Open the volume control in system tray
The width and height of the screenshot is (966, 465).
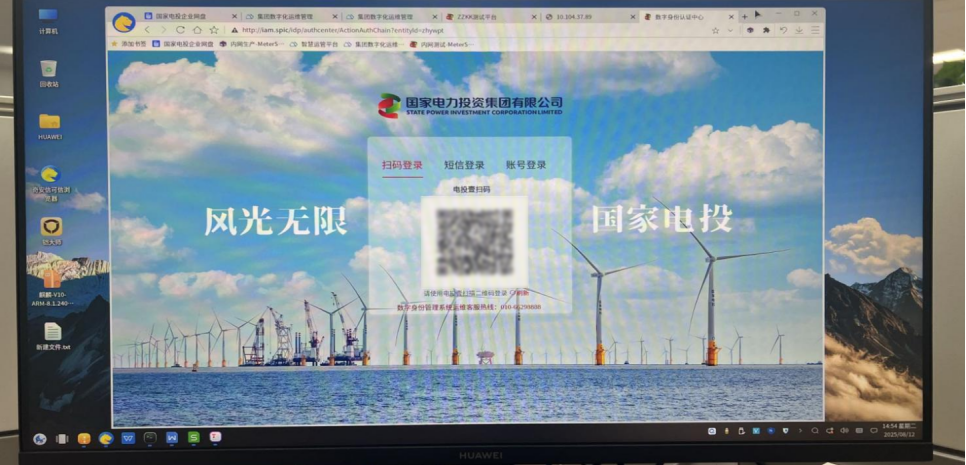pos(845,431)
